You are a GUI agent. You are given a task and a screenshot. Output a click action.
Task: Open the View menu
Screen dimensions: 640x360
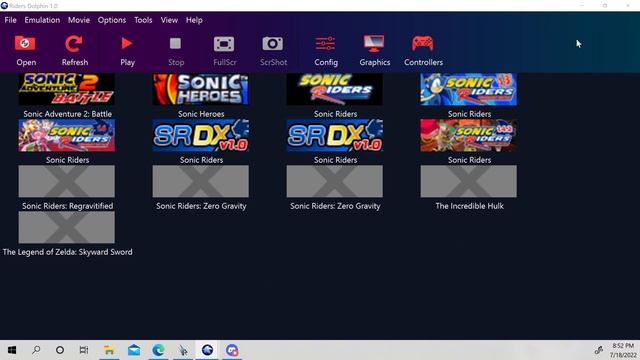coord(169,20)
